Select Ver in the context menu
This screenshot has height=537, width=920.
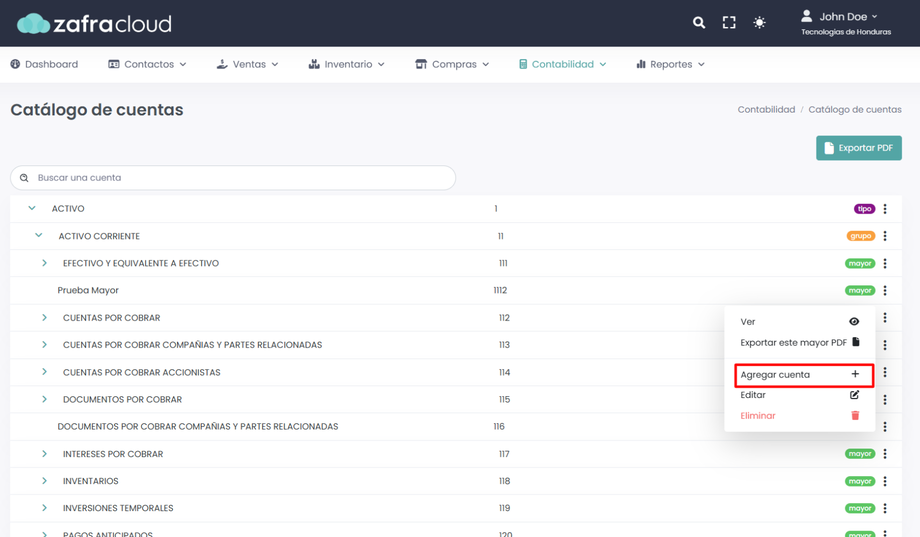[x=800, y=322]
